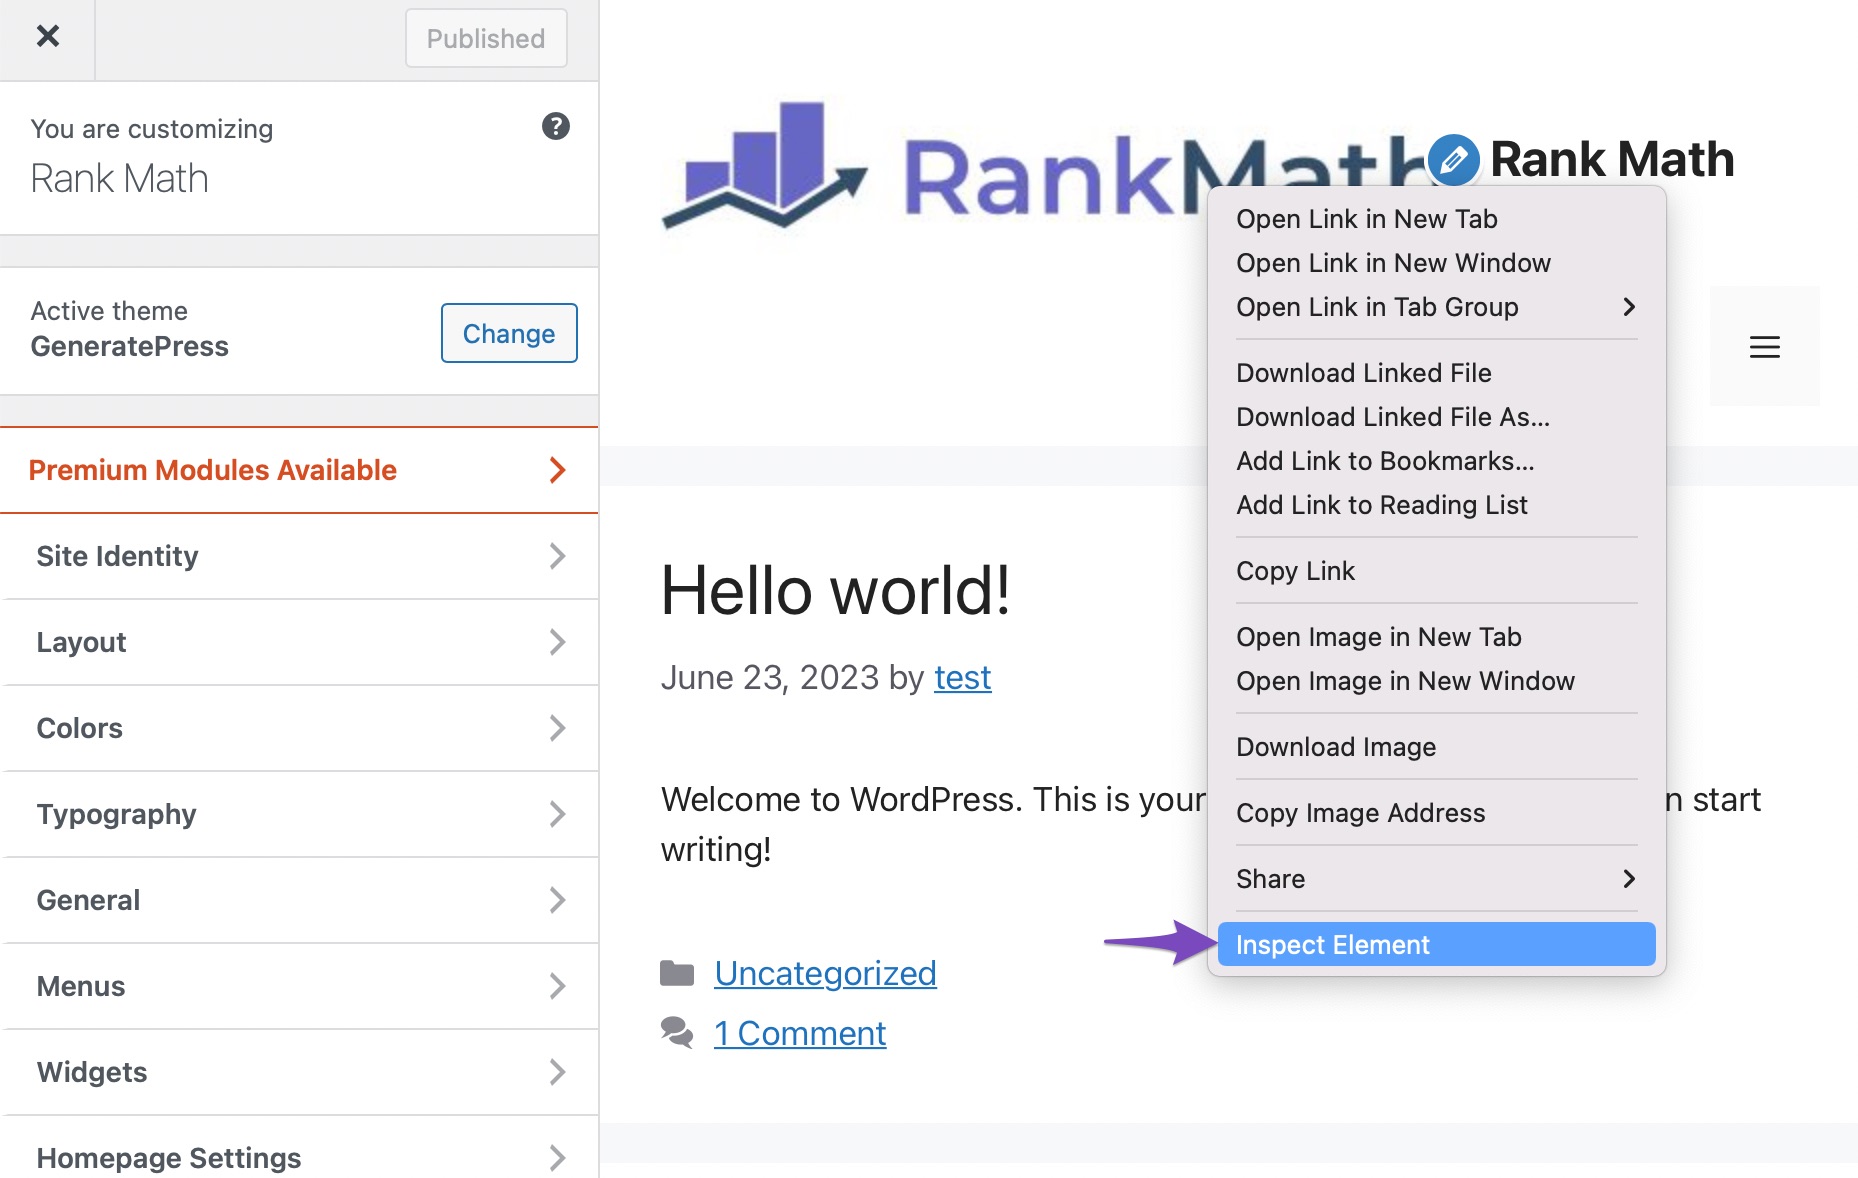The width and height of the screenshot is (1858, 1178).
Task: Close the customizer with the X icon
Action: coord(47,37)
